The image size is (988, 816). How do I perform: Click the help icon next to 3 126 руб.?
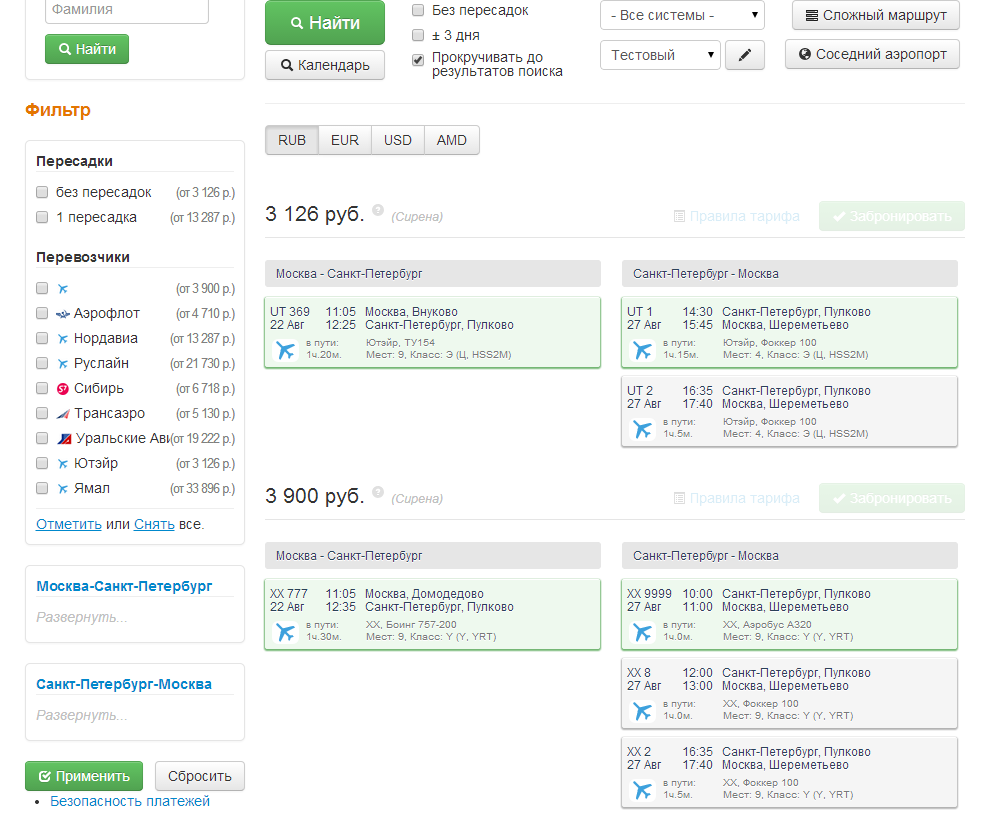click(x=378, y=210)
